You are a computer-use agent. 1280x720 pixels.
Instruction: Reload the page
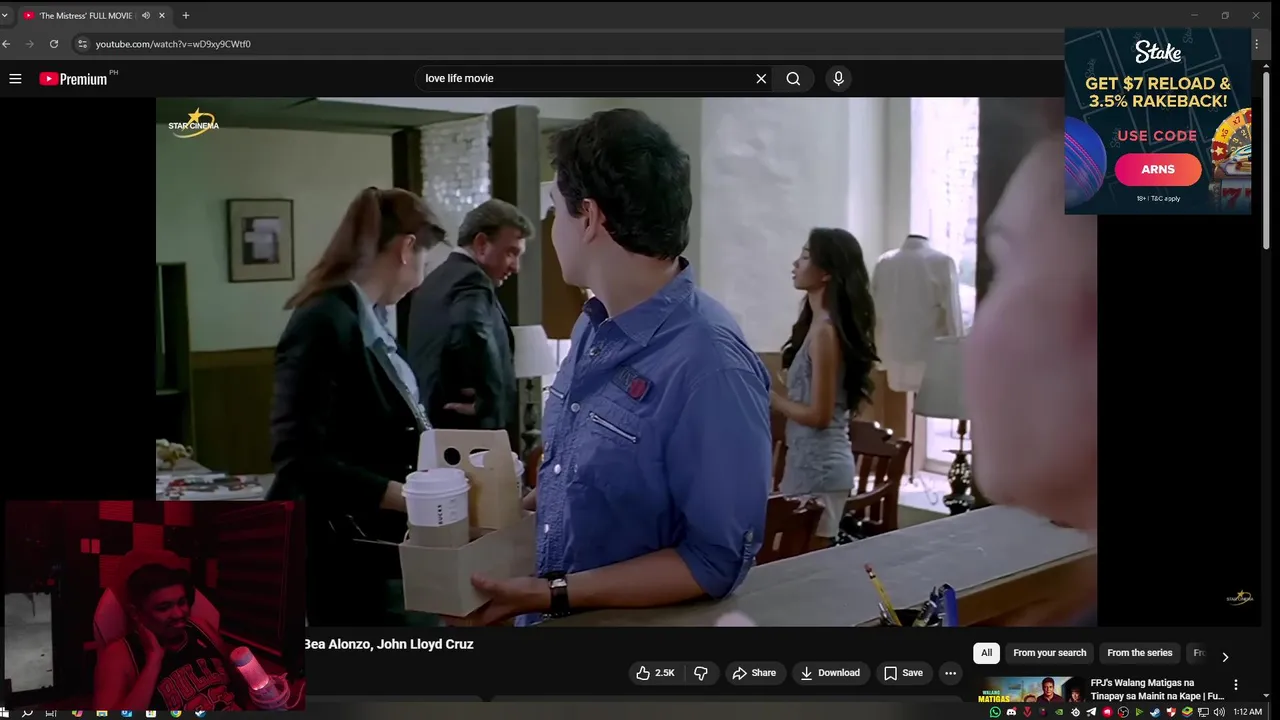point(54,44)
